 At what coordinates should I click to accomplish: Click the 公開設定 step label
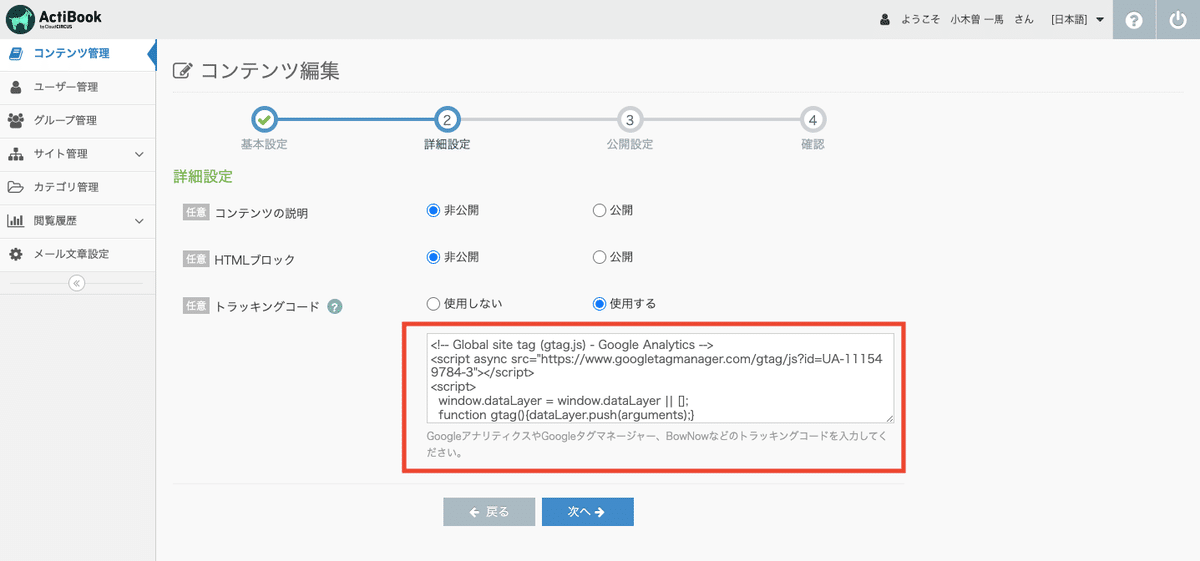[629, 144]
